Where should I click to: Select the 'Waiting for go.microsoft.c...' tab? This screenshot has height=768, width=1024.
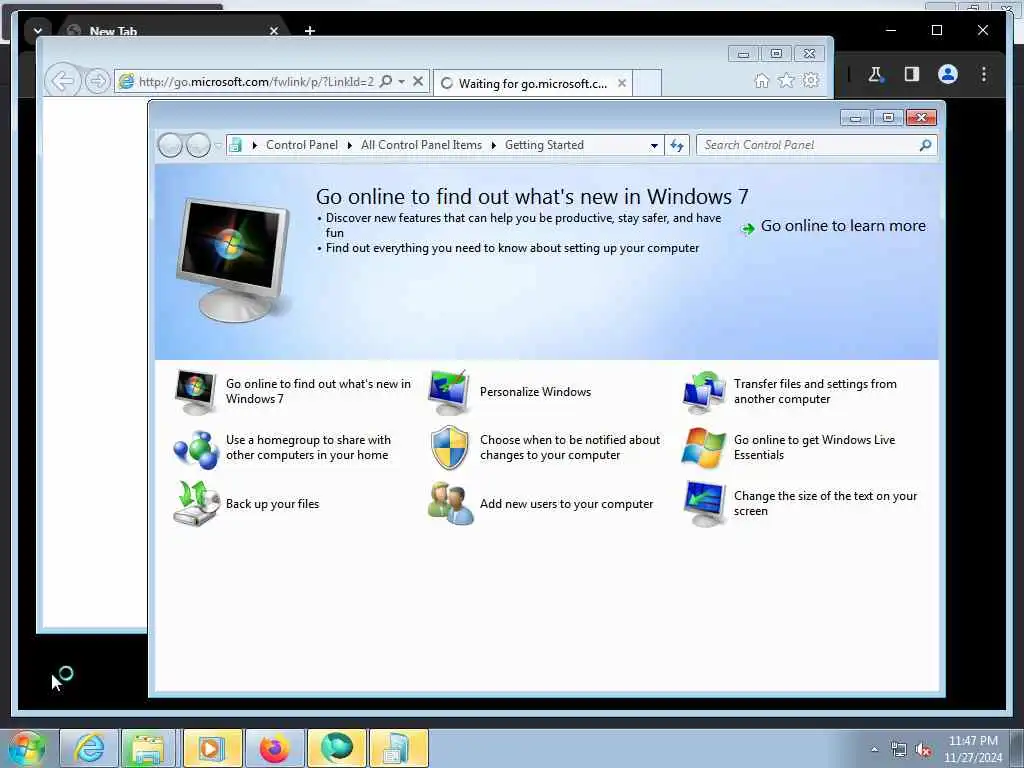click(532, 84)
